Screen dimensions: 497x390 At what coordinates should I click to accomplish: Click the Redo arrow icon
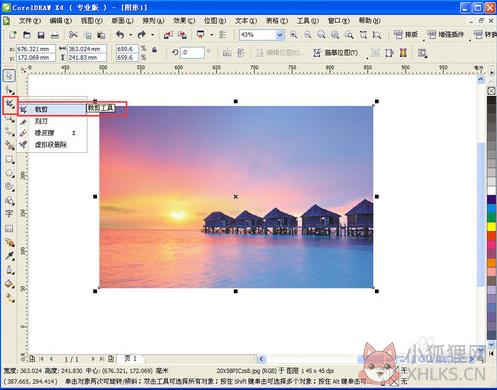click(141, 35)
